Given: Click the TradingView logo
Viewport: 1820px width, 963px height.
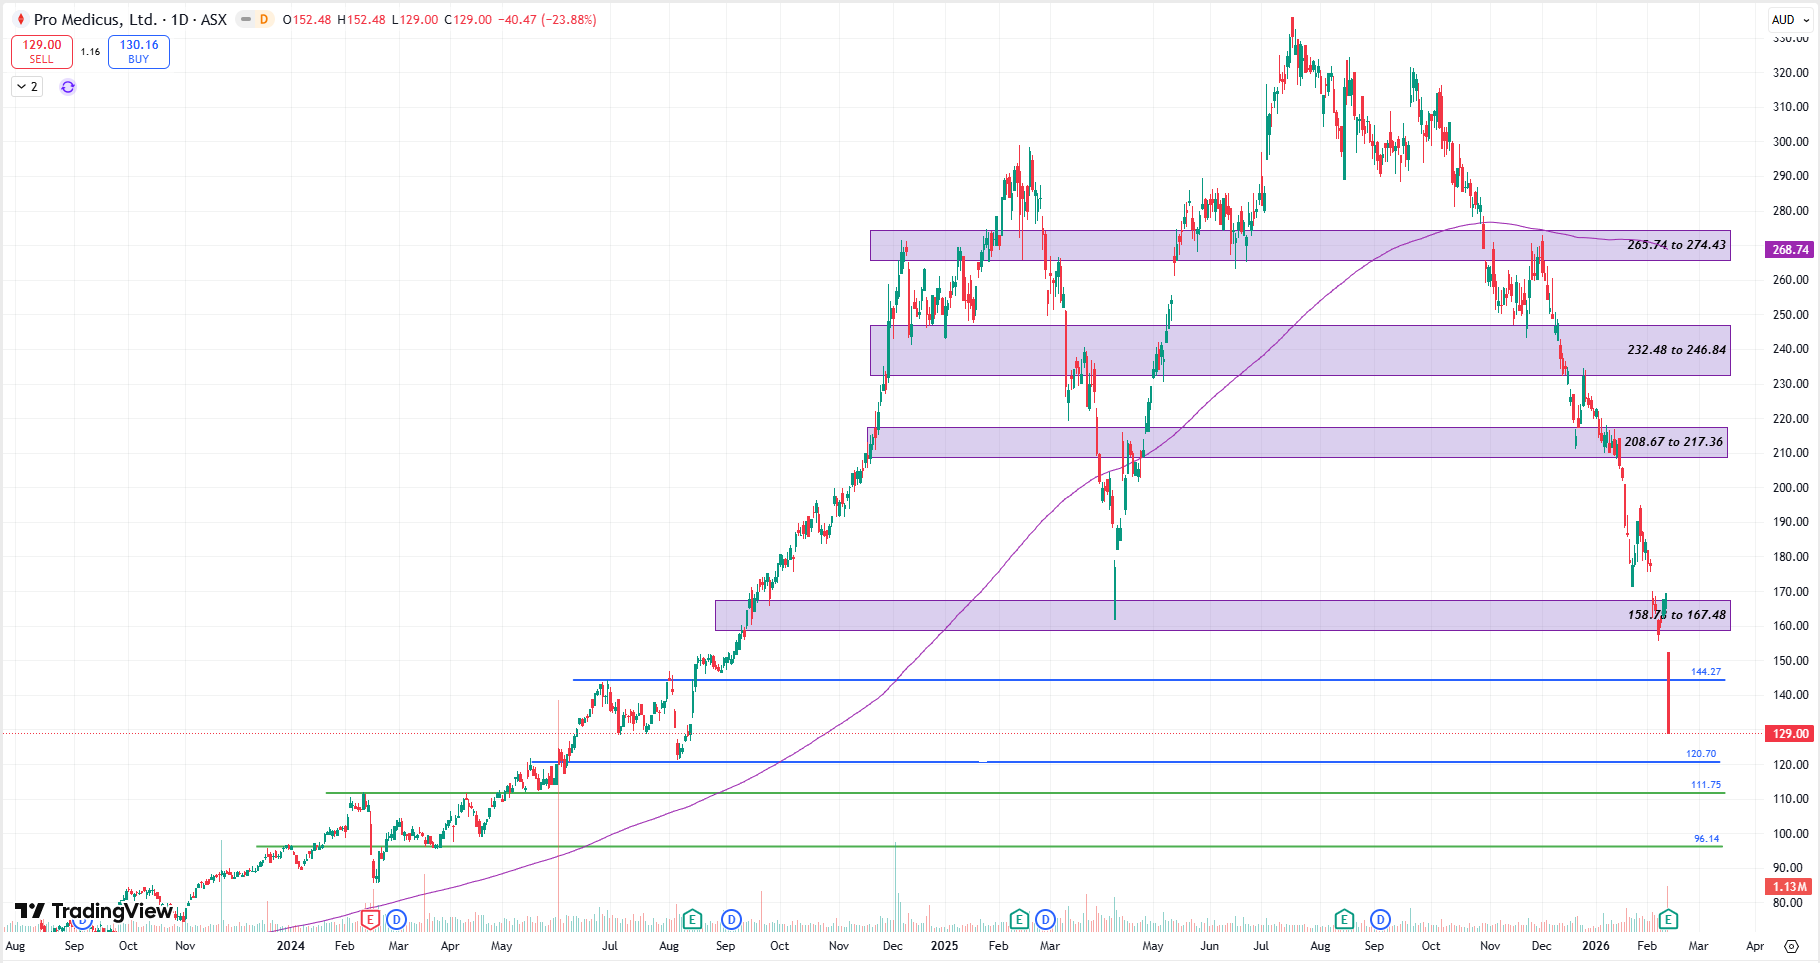Looking at the screenshot, I should (94, 911).
